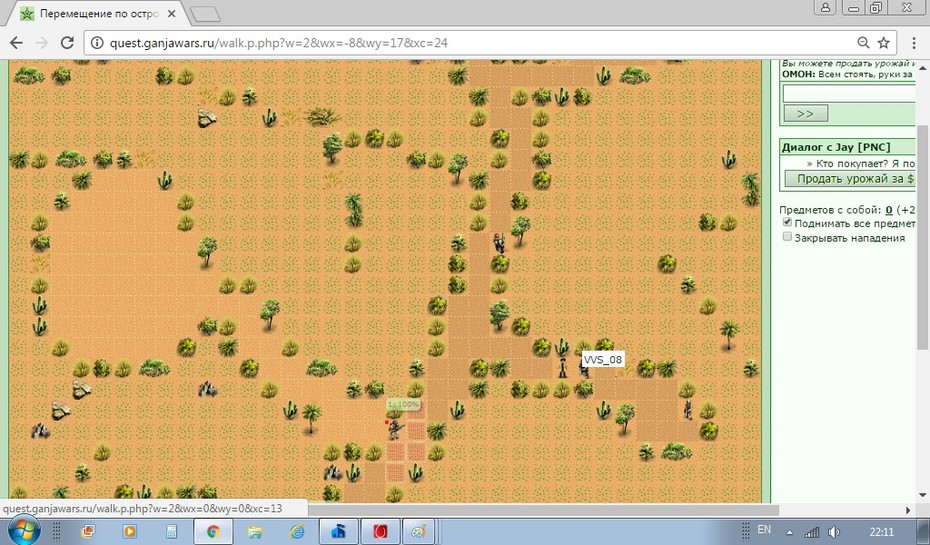Launch Internet Explorer from taskbar
Image resolution: width=930 pixels, height=545 pixels.
tap(296, 531)
